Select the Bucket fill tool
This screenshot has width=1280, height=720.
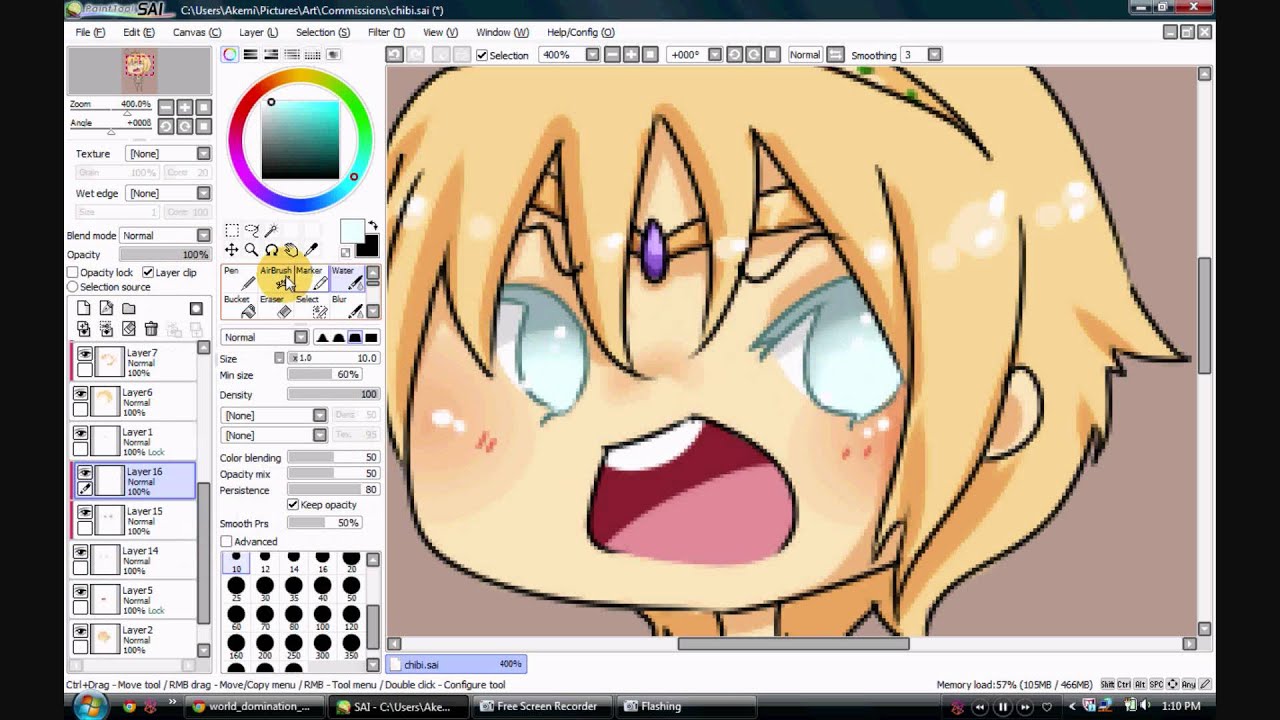pos(239,306)
